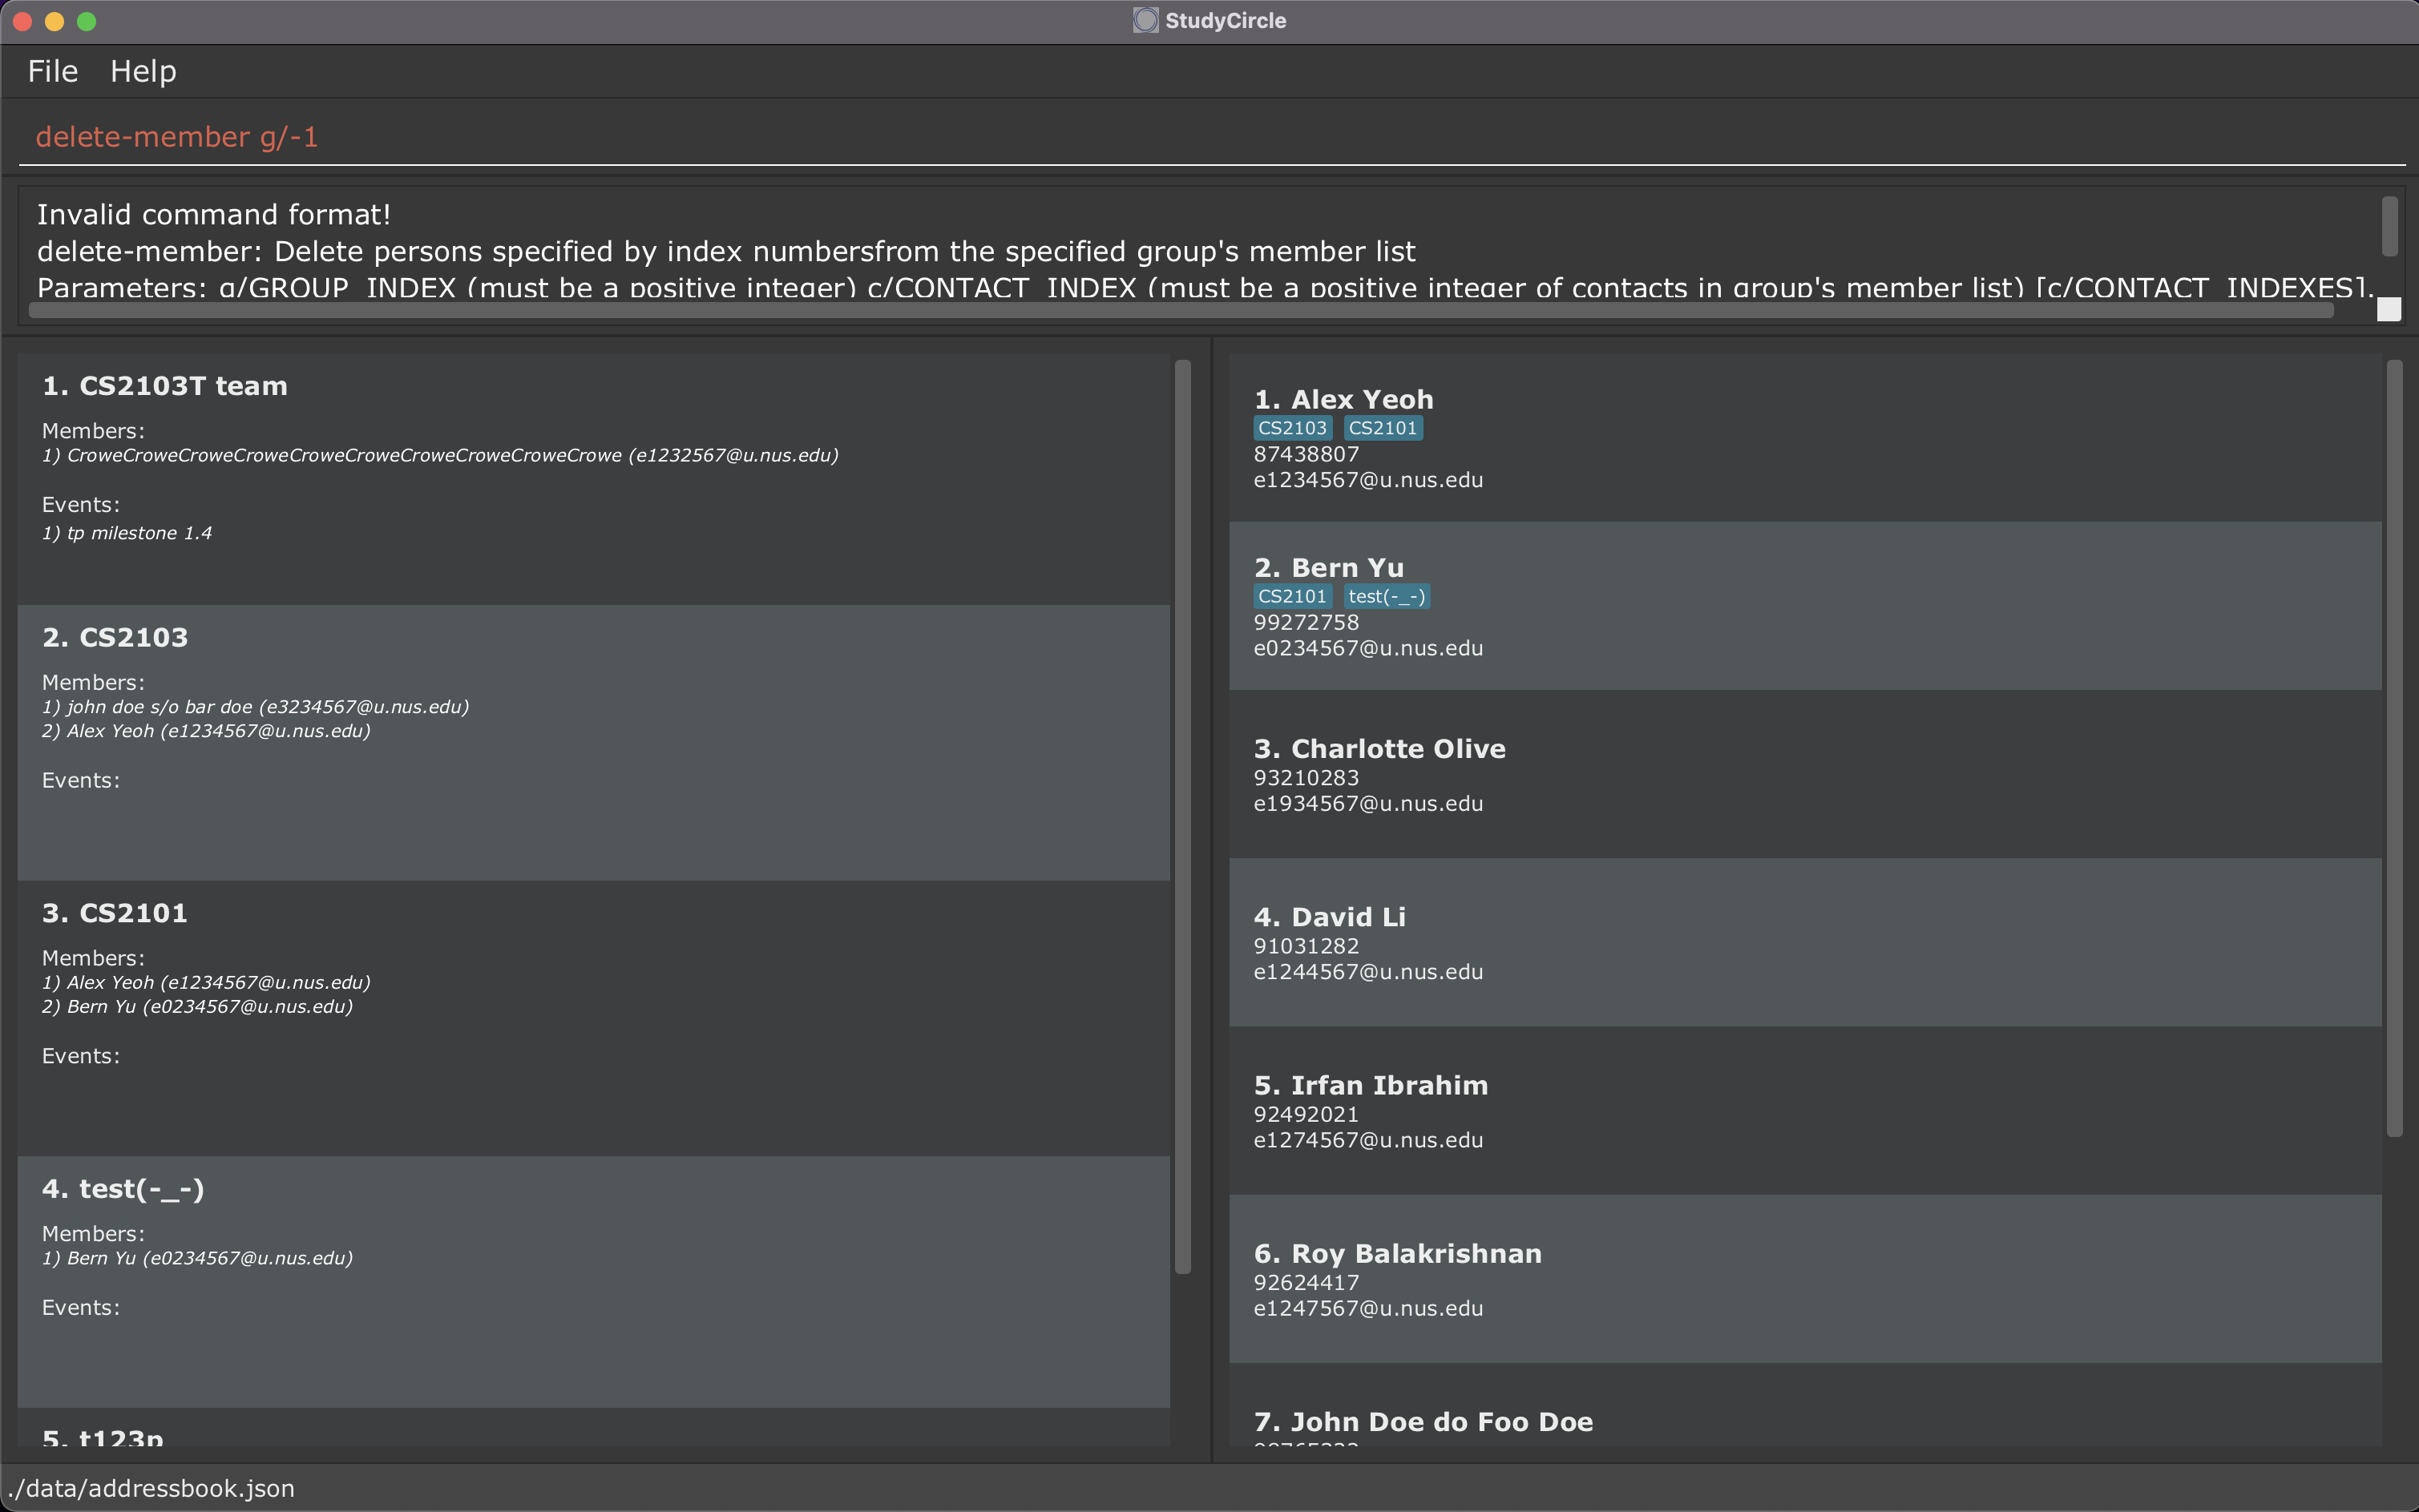Click the CS2101 tag on Bern Yu
Viewport: 2419px width, 1512px height.
(1292, 596)
